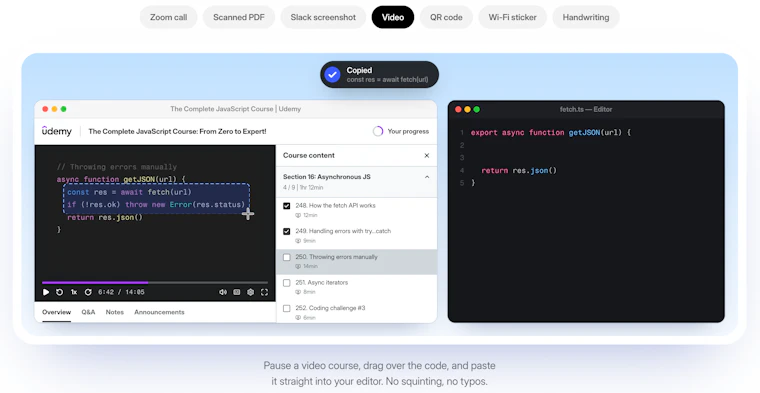Viewport: 760px width, 393px height.
Task: Enter fullscreen mode on the video
Action: 264,292
